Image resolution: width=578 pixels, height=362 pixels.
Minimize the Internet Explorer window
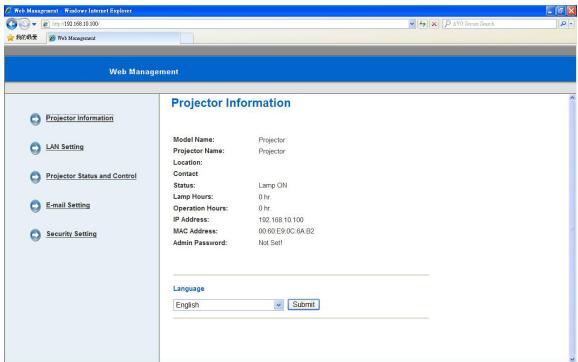pyautogui.click(x=550, y=11)
